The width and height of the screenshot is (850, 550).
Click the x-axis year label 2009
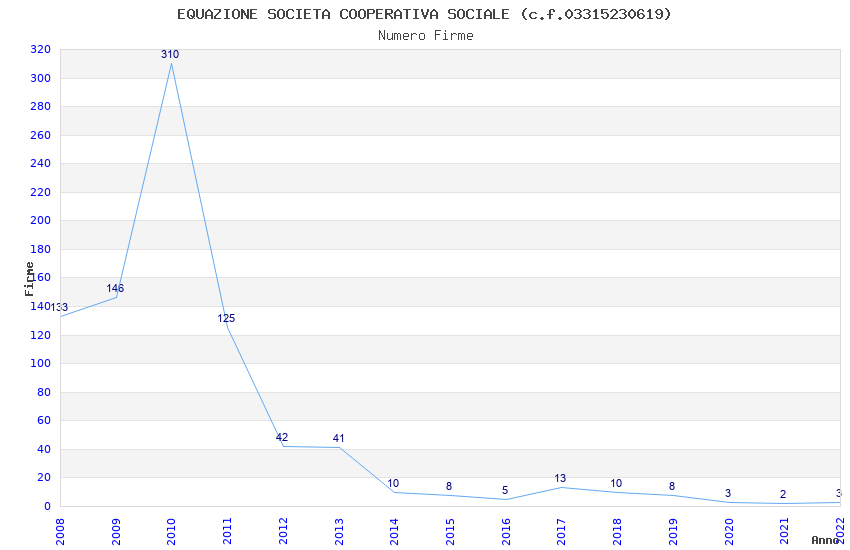pyautogui.click(x=116, y=531)
